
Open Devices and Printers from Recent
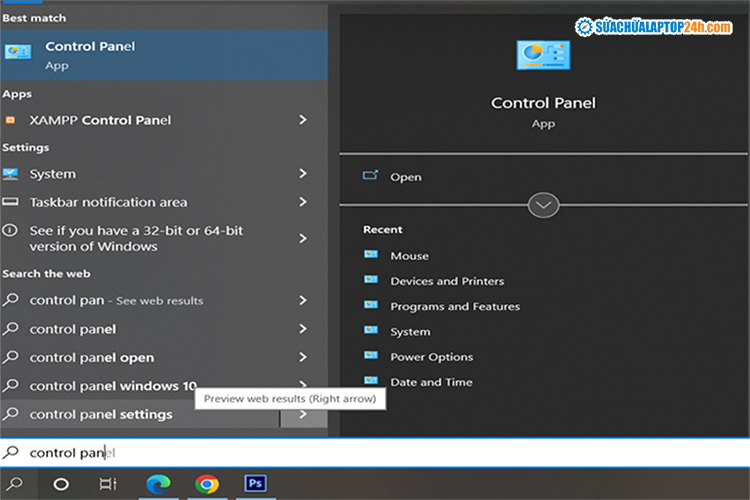447,281
